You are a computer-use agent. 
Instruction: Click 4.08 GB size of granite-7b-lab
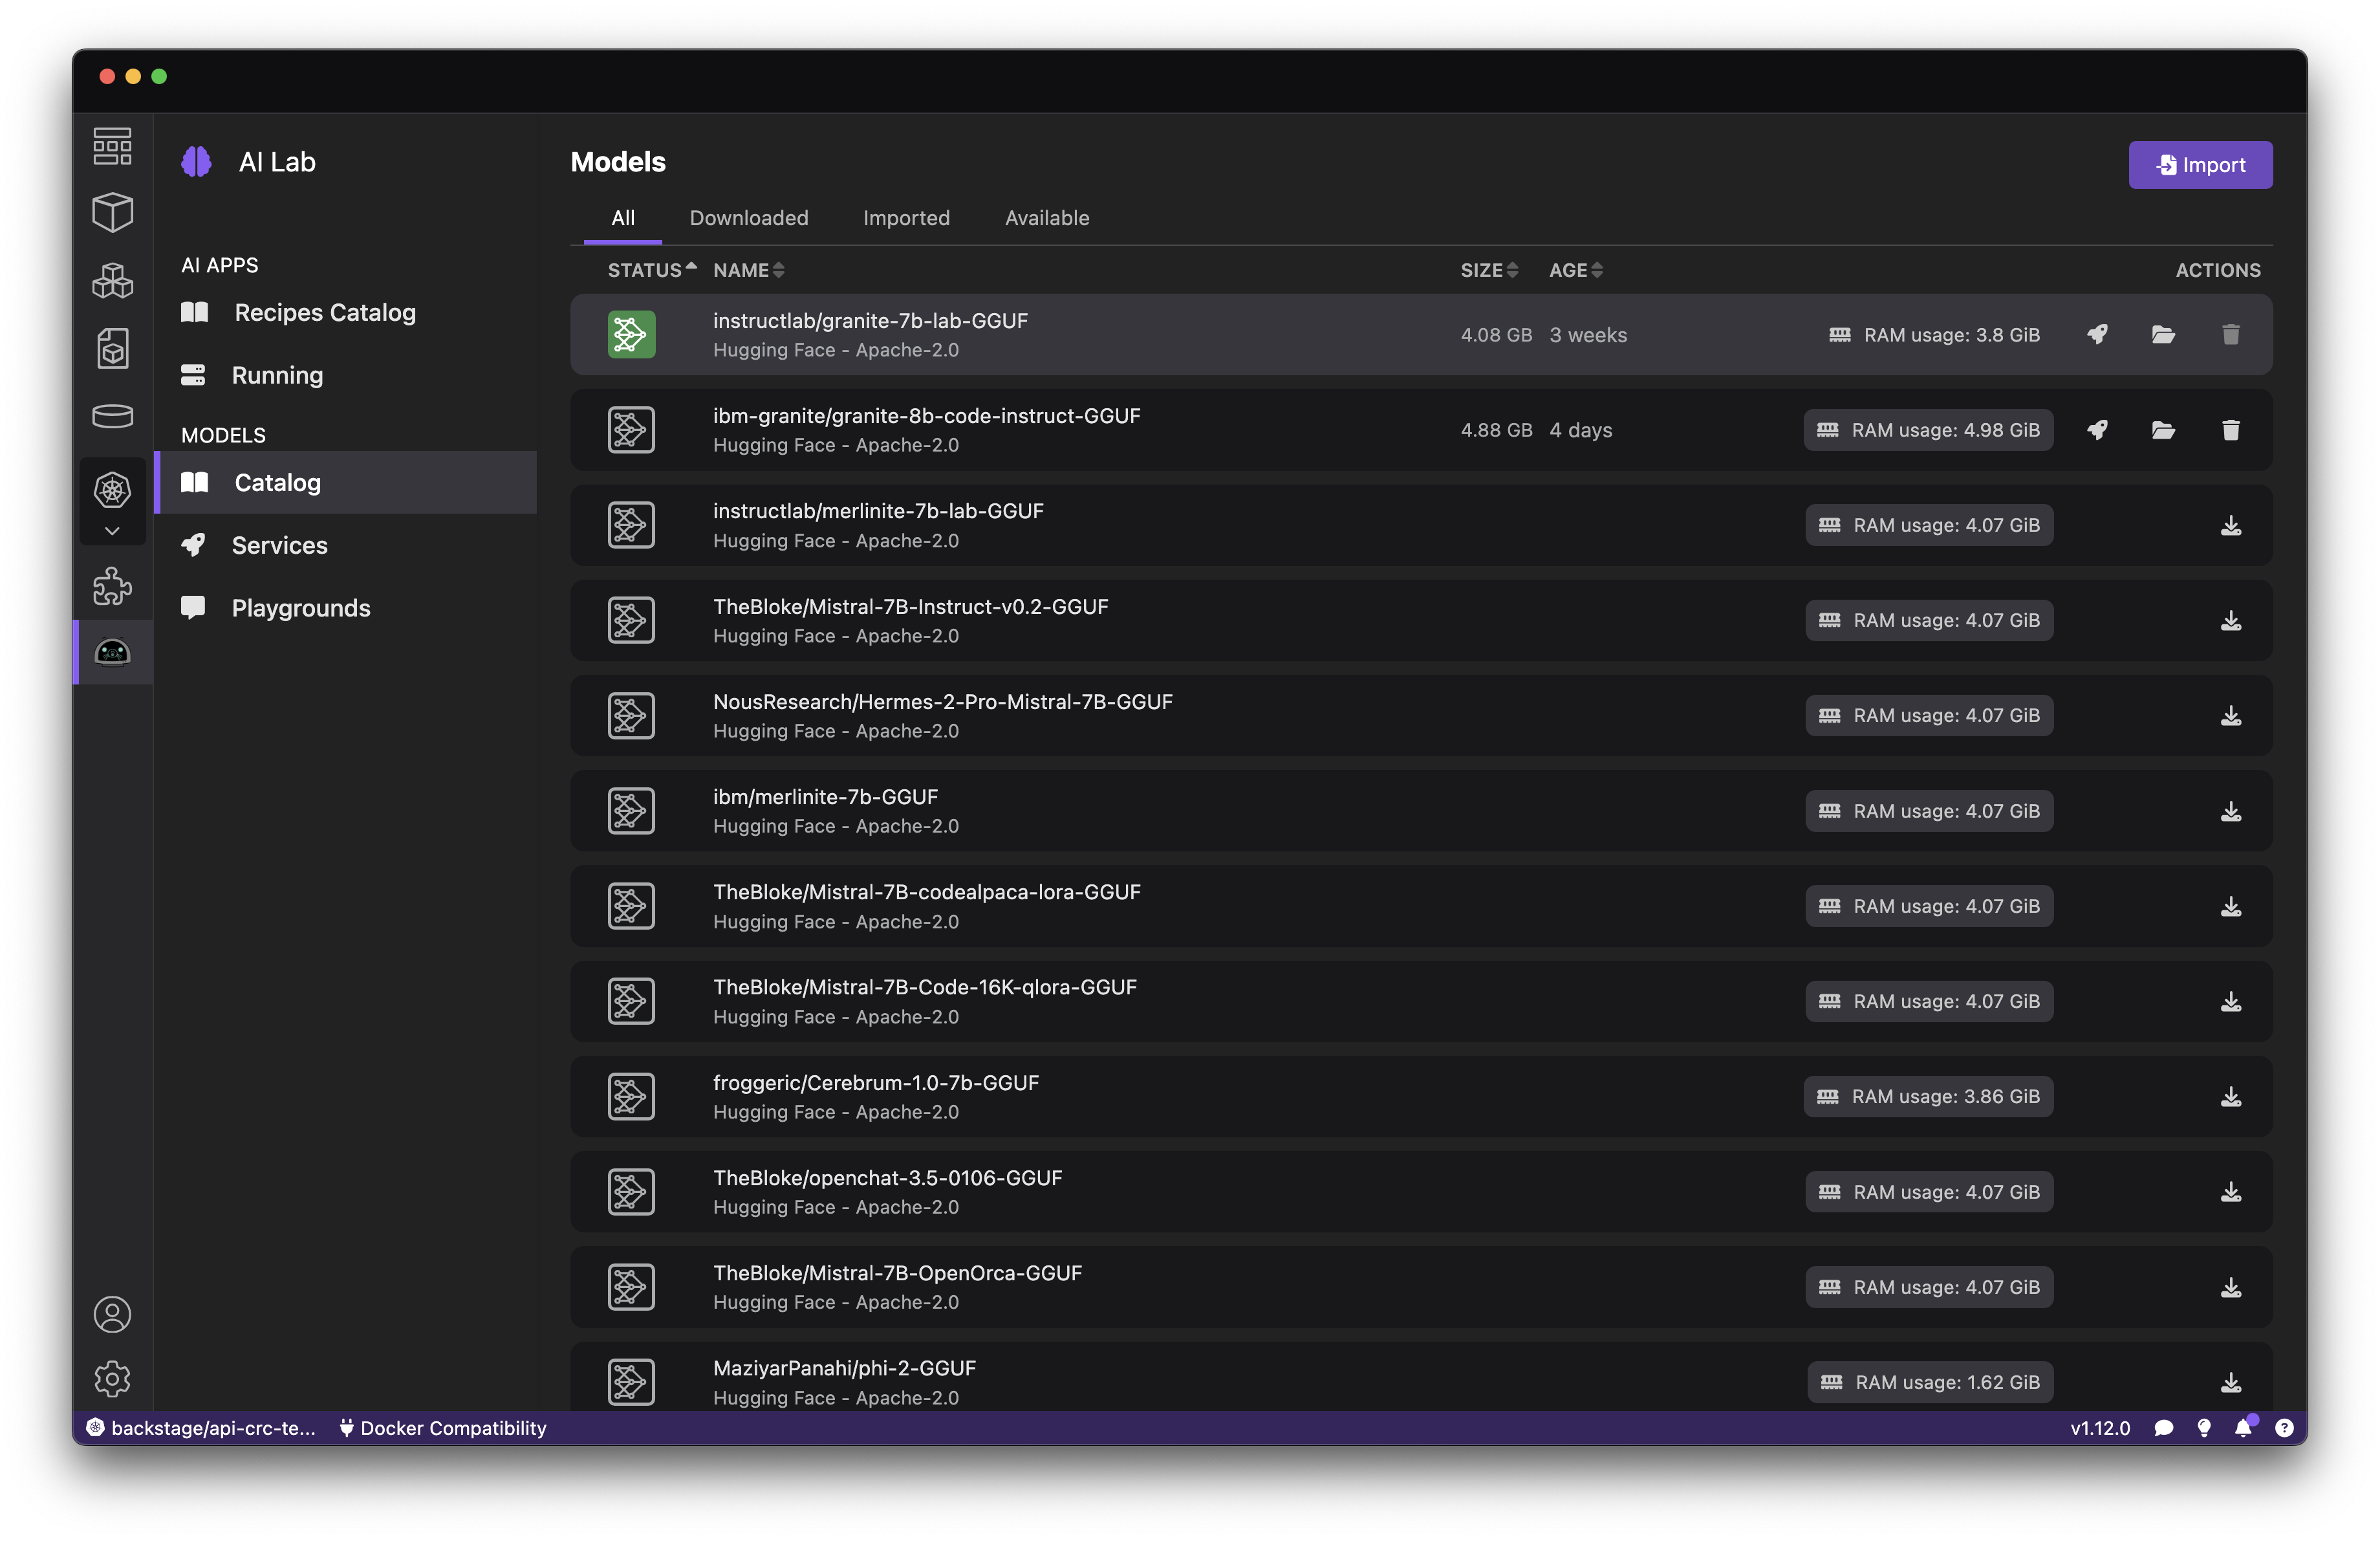point(1496,335)
